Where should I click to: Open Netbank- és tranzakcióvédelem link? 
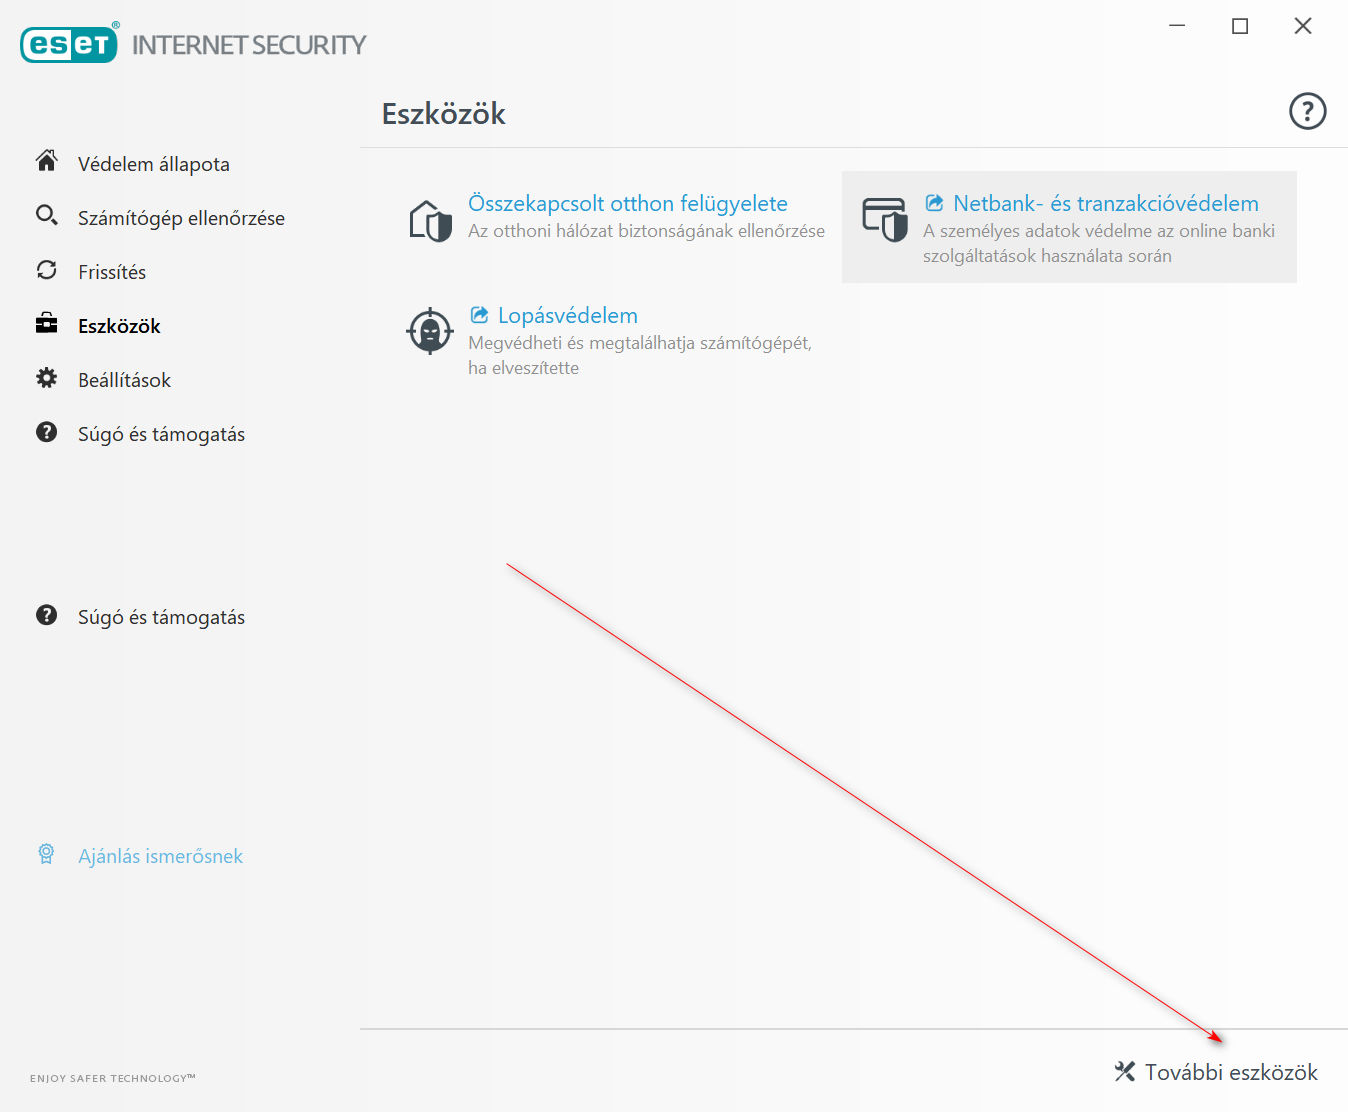1106,203
